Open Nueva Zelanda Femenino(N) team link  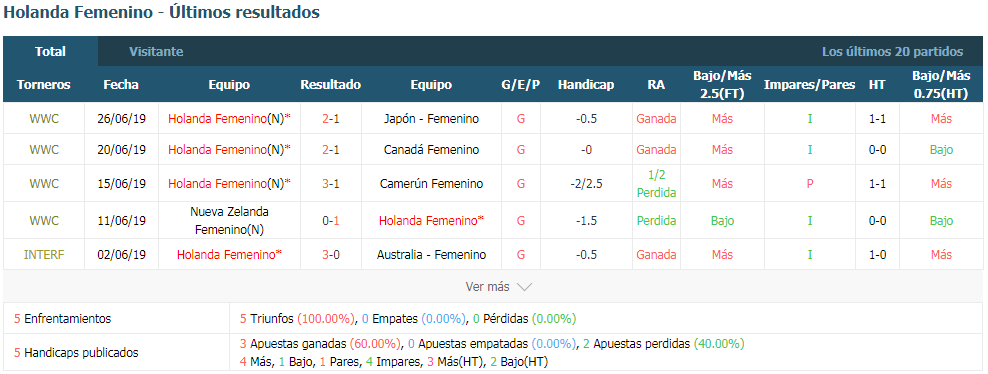[x=229, y=221]
